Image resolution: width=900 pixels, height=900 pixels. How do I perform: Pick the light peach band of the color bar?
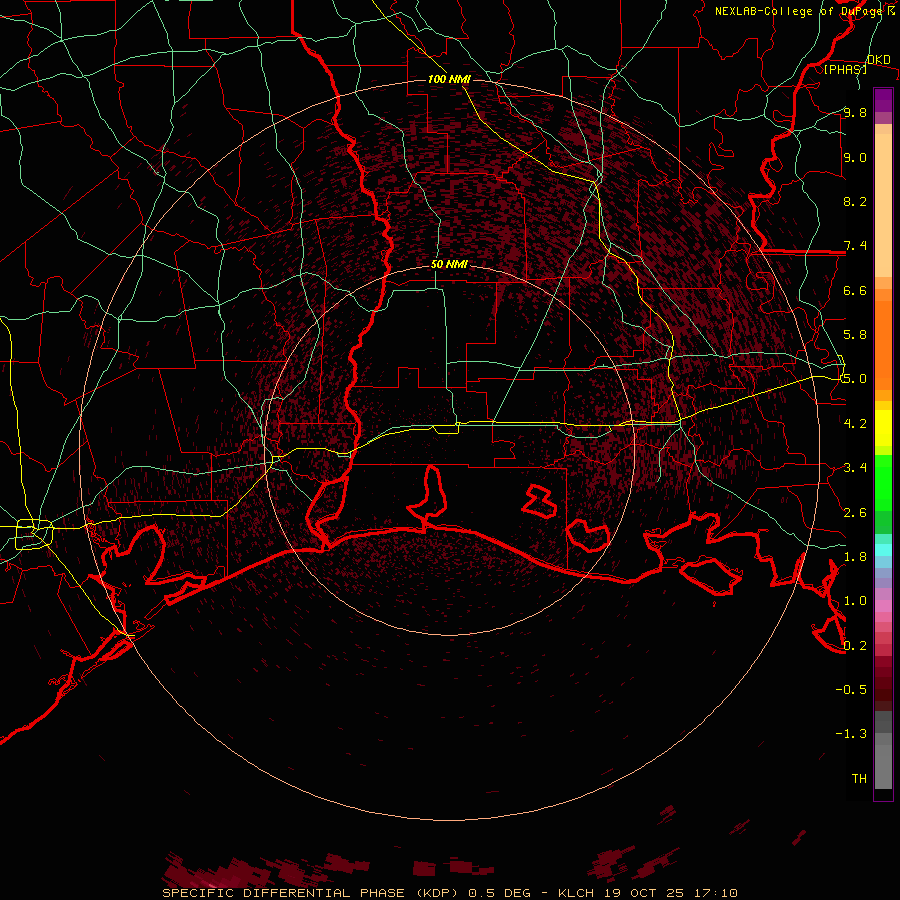[x=883, y=207]
